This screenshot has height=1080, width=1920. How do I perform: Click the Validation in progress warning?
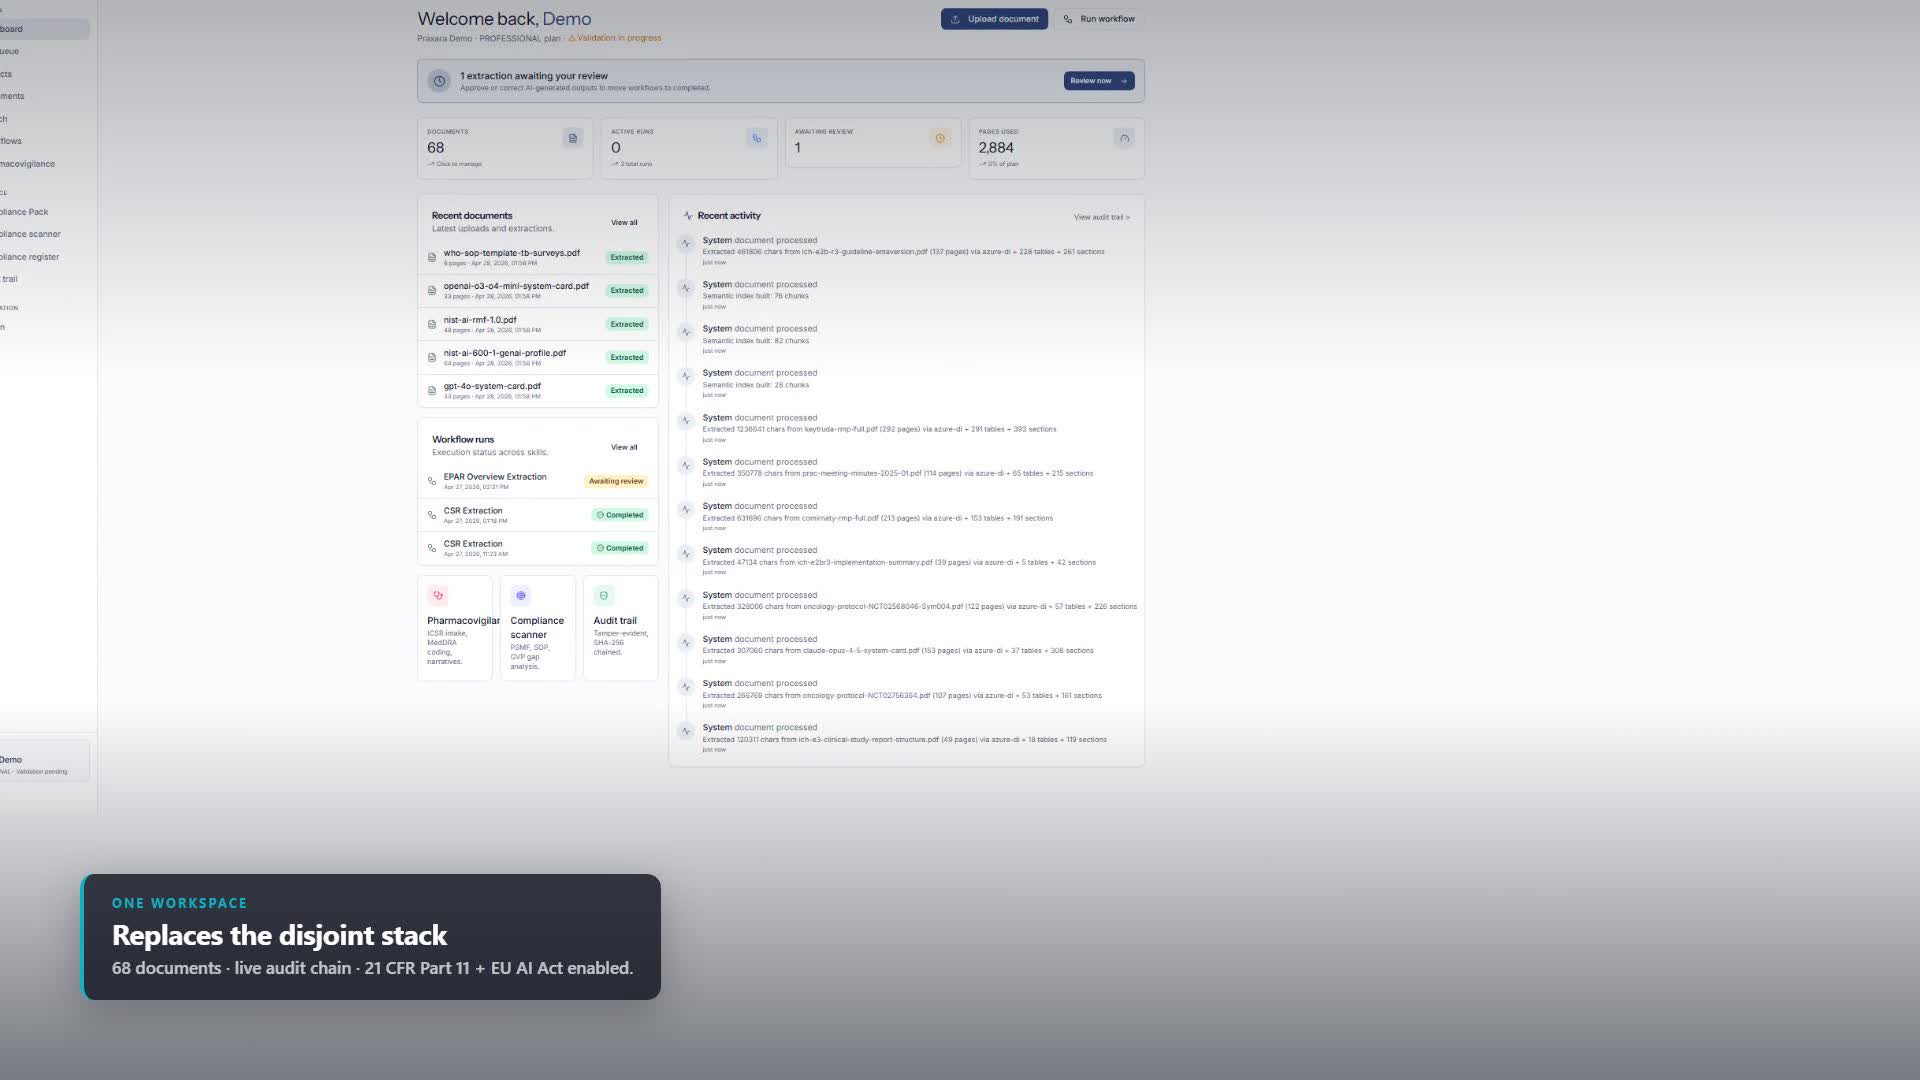click(615, 38)
